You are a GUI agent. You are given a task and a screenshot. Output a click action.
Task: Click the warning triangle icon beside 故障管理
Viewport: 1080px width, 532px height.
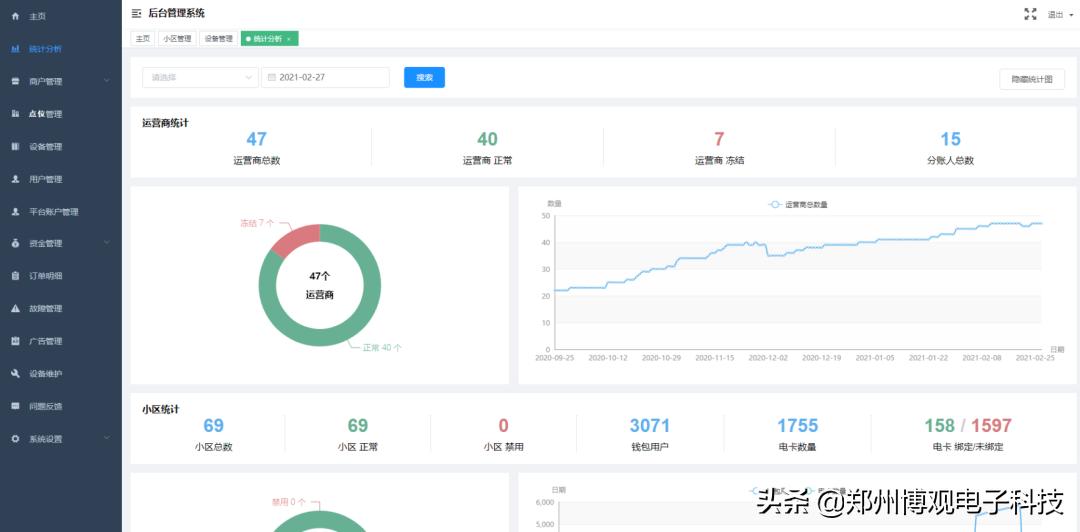point(15,308)
